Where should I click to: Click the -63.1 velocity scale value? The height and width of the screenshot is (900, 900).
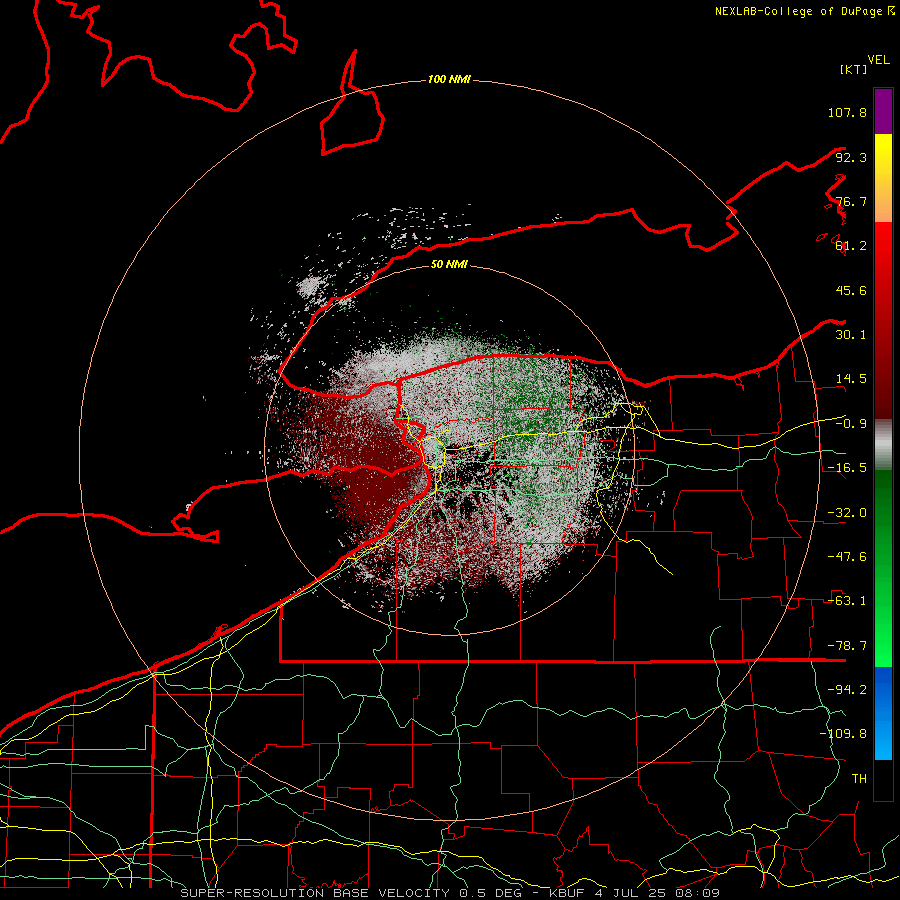click(847, 601)
